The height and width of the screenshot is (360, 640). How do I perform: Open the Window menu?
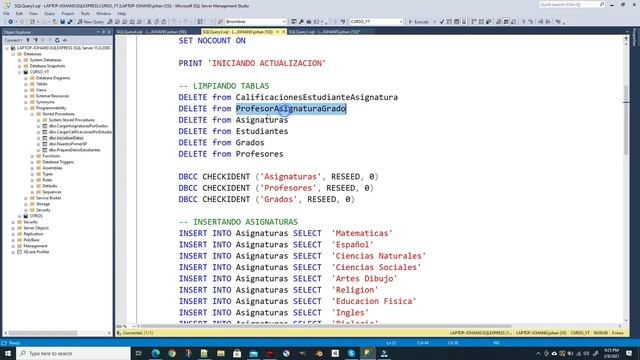(103, 13)
